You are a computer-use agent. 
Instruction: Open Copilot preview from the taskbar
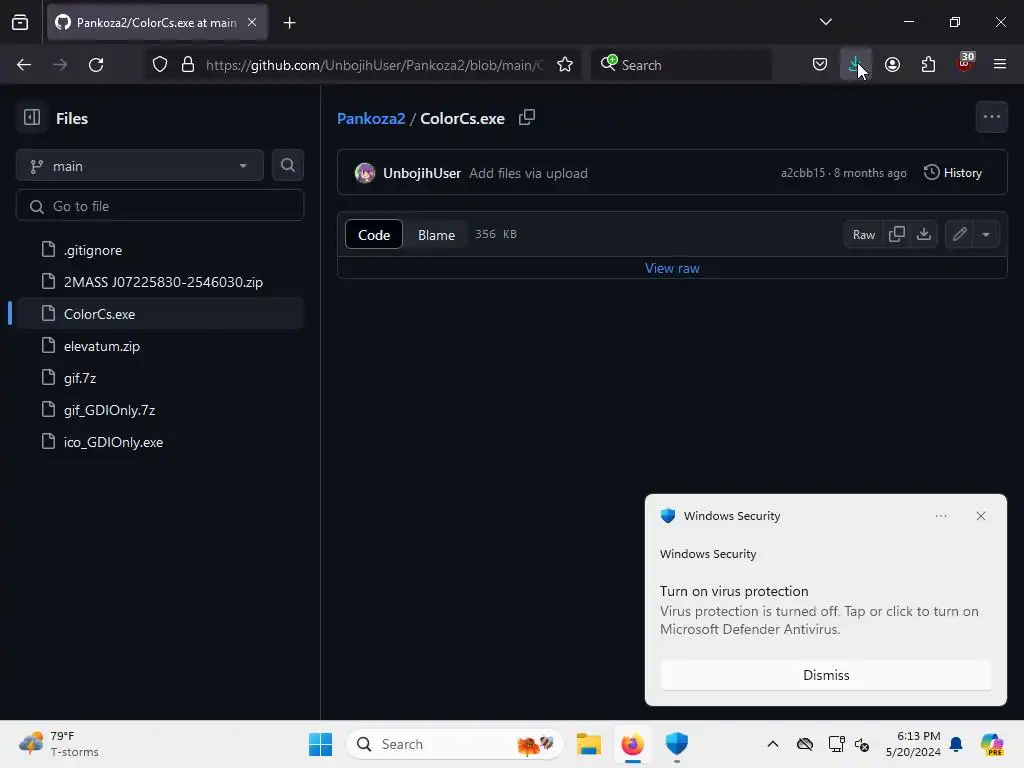[991, 744]
